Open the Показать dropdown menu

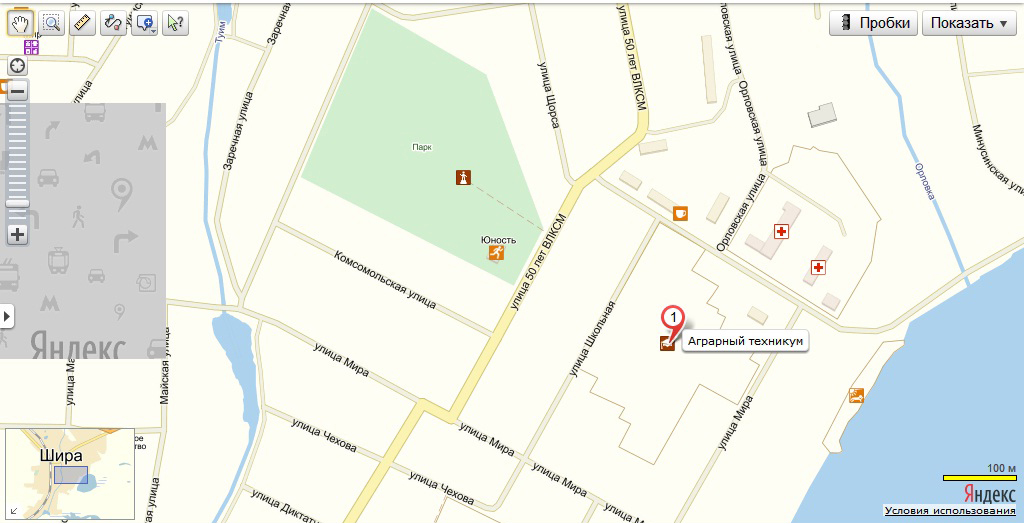coord(970,24)
